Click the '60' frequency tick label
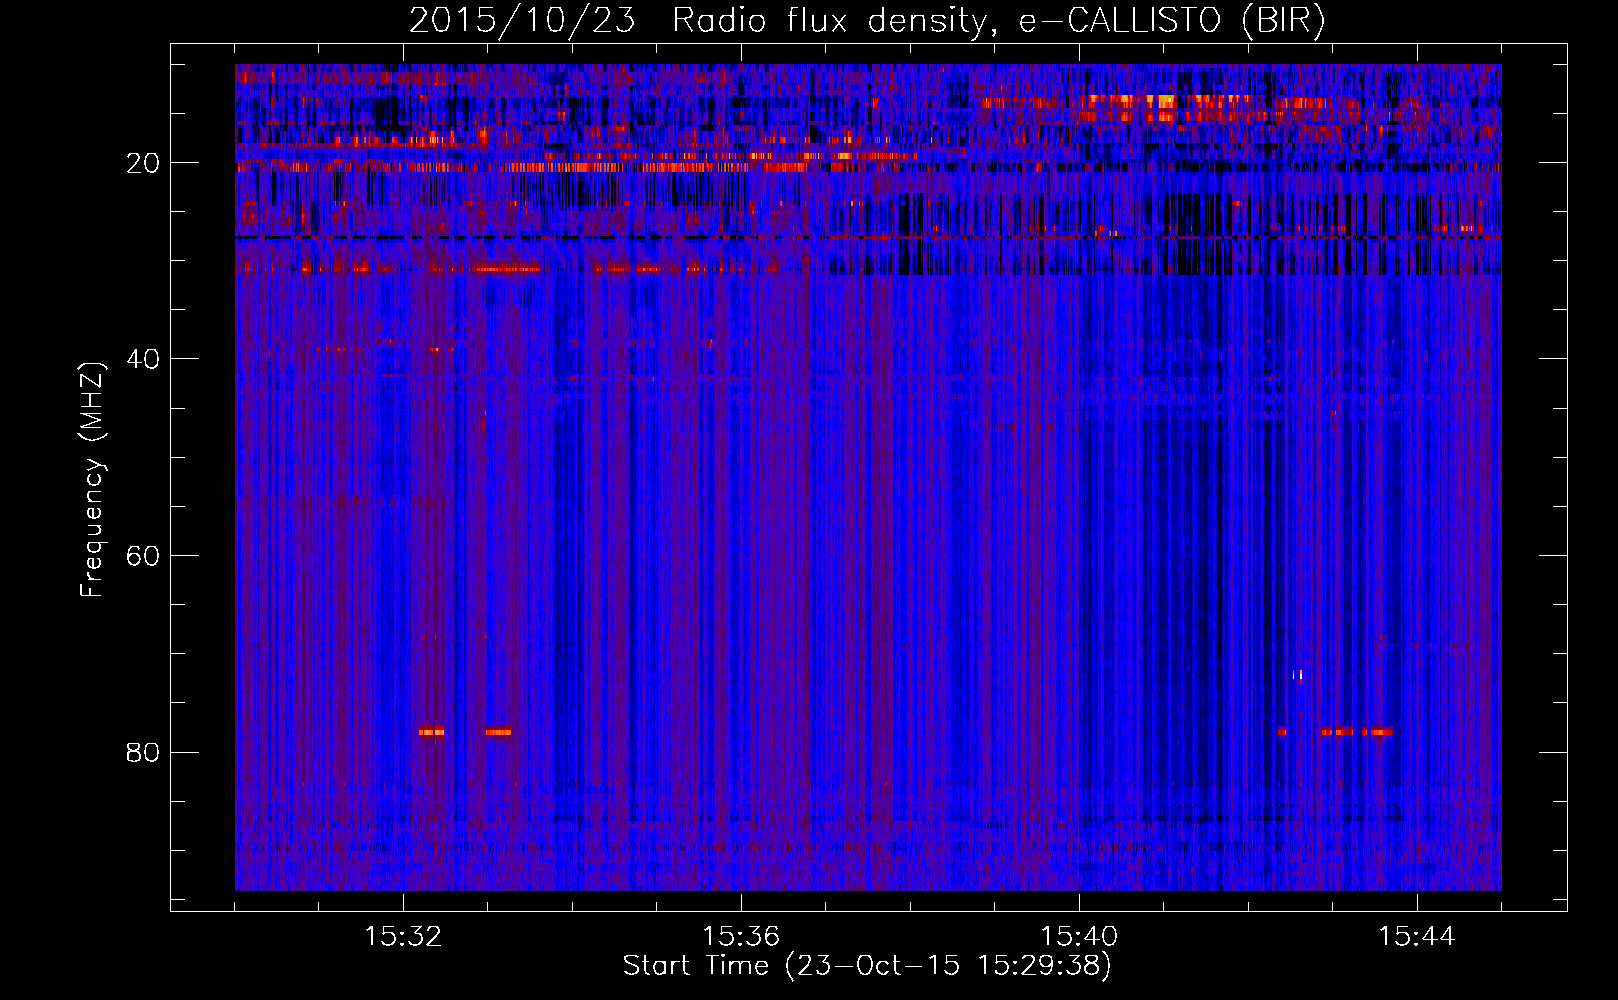The height and width of the screenshot is (1000, 1618). pyautogui.click(x=143, y=556)
